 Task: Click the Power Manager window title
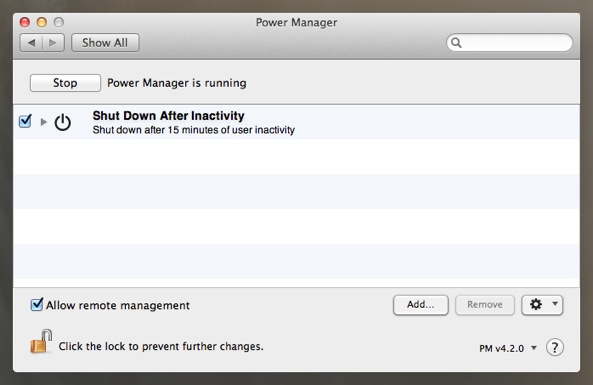click(x=296, y=22)
